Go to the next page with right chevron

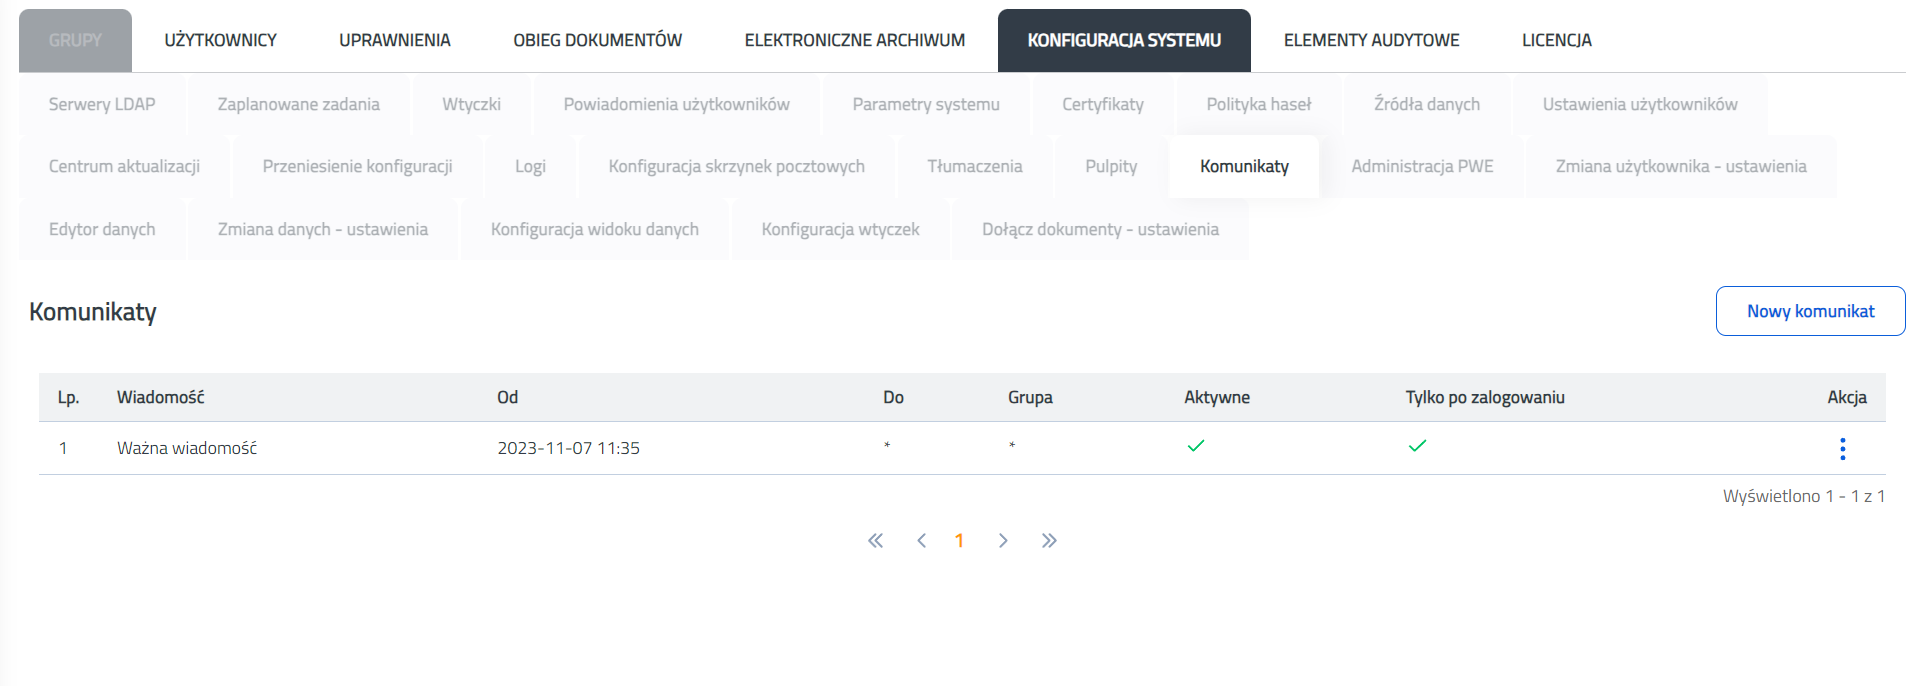point(1003,541)
